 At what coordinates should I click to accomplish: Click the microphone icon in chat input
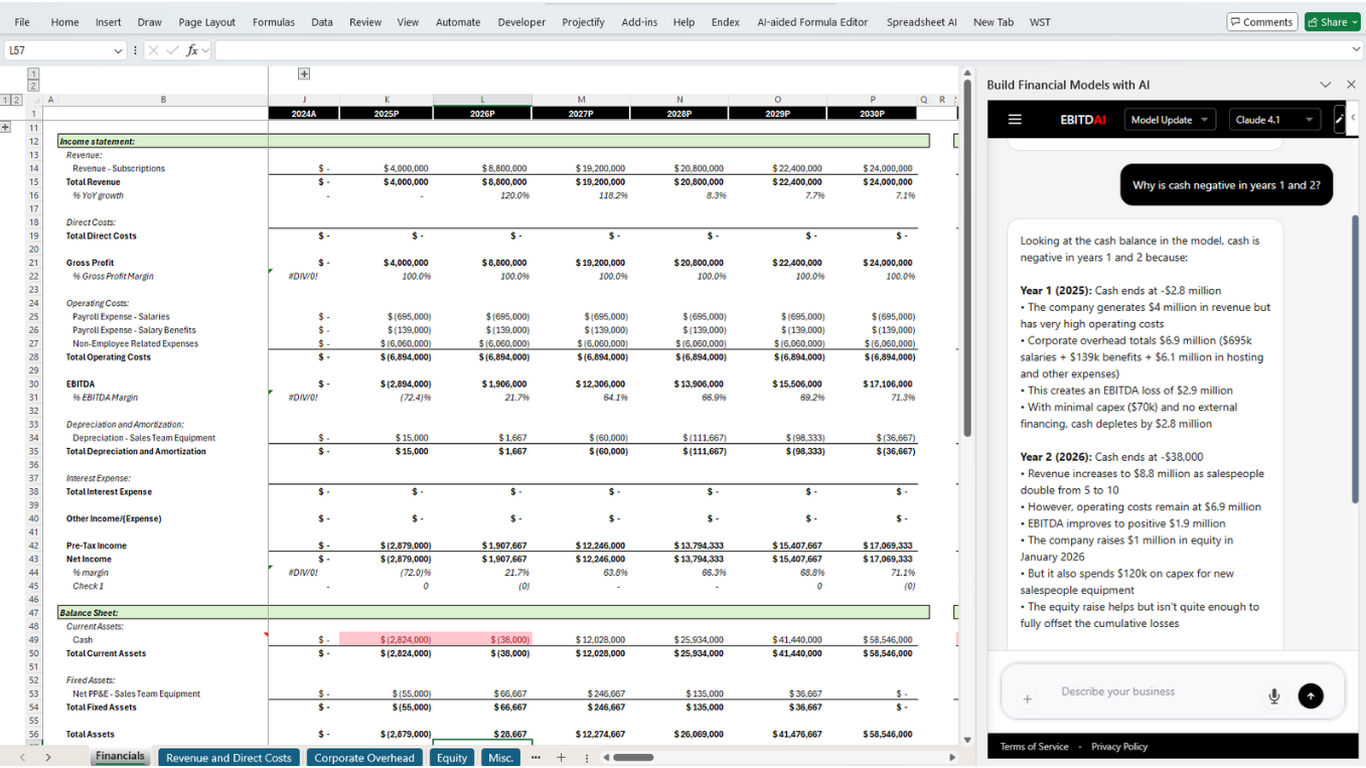pos(1274,697)
